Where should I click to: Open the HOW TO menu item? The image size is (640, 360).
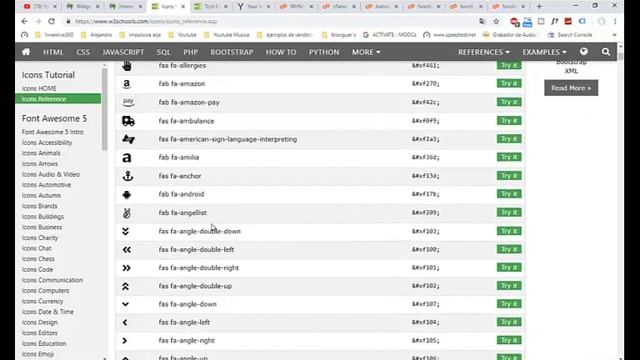pos(281,52)
